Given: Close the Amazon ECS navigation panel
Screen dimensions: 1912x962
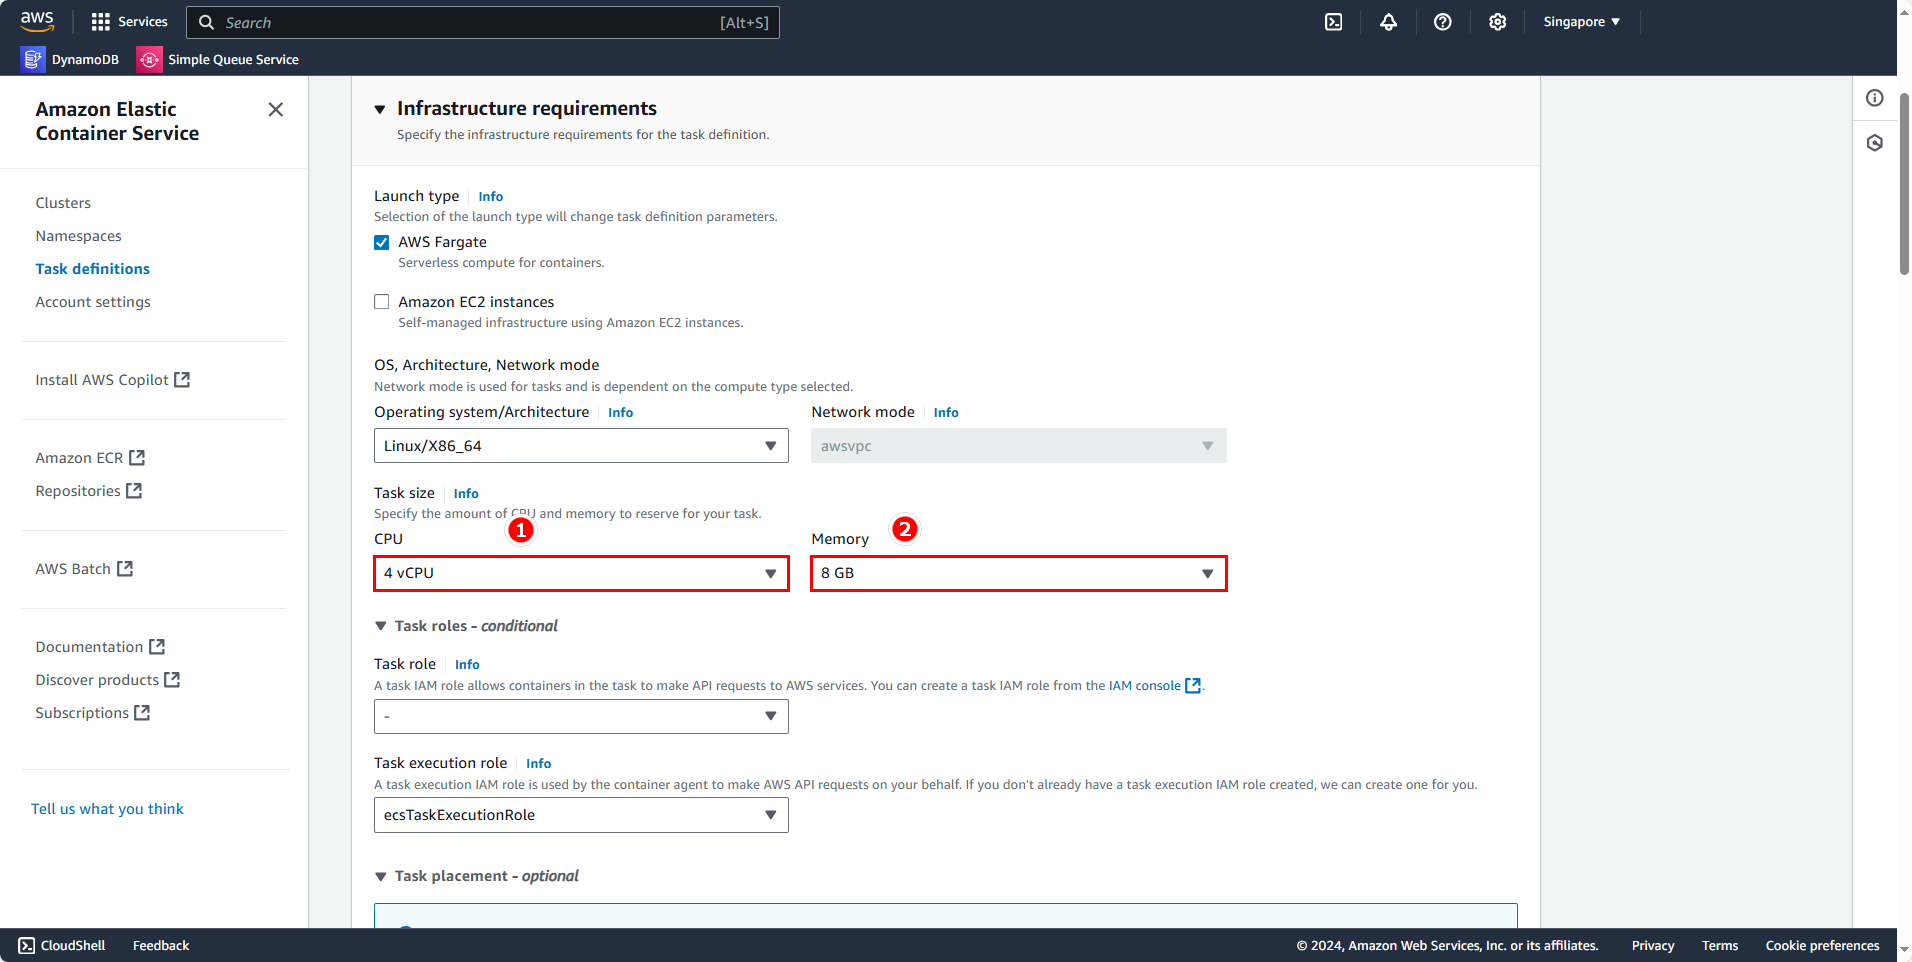Looking at the screenshot, I should tap(276, 110).
